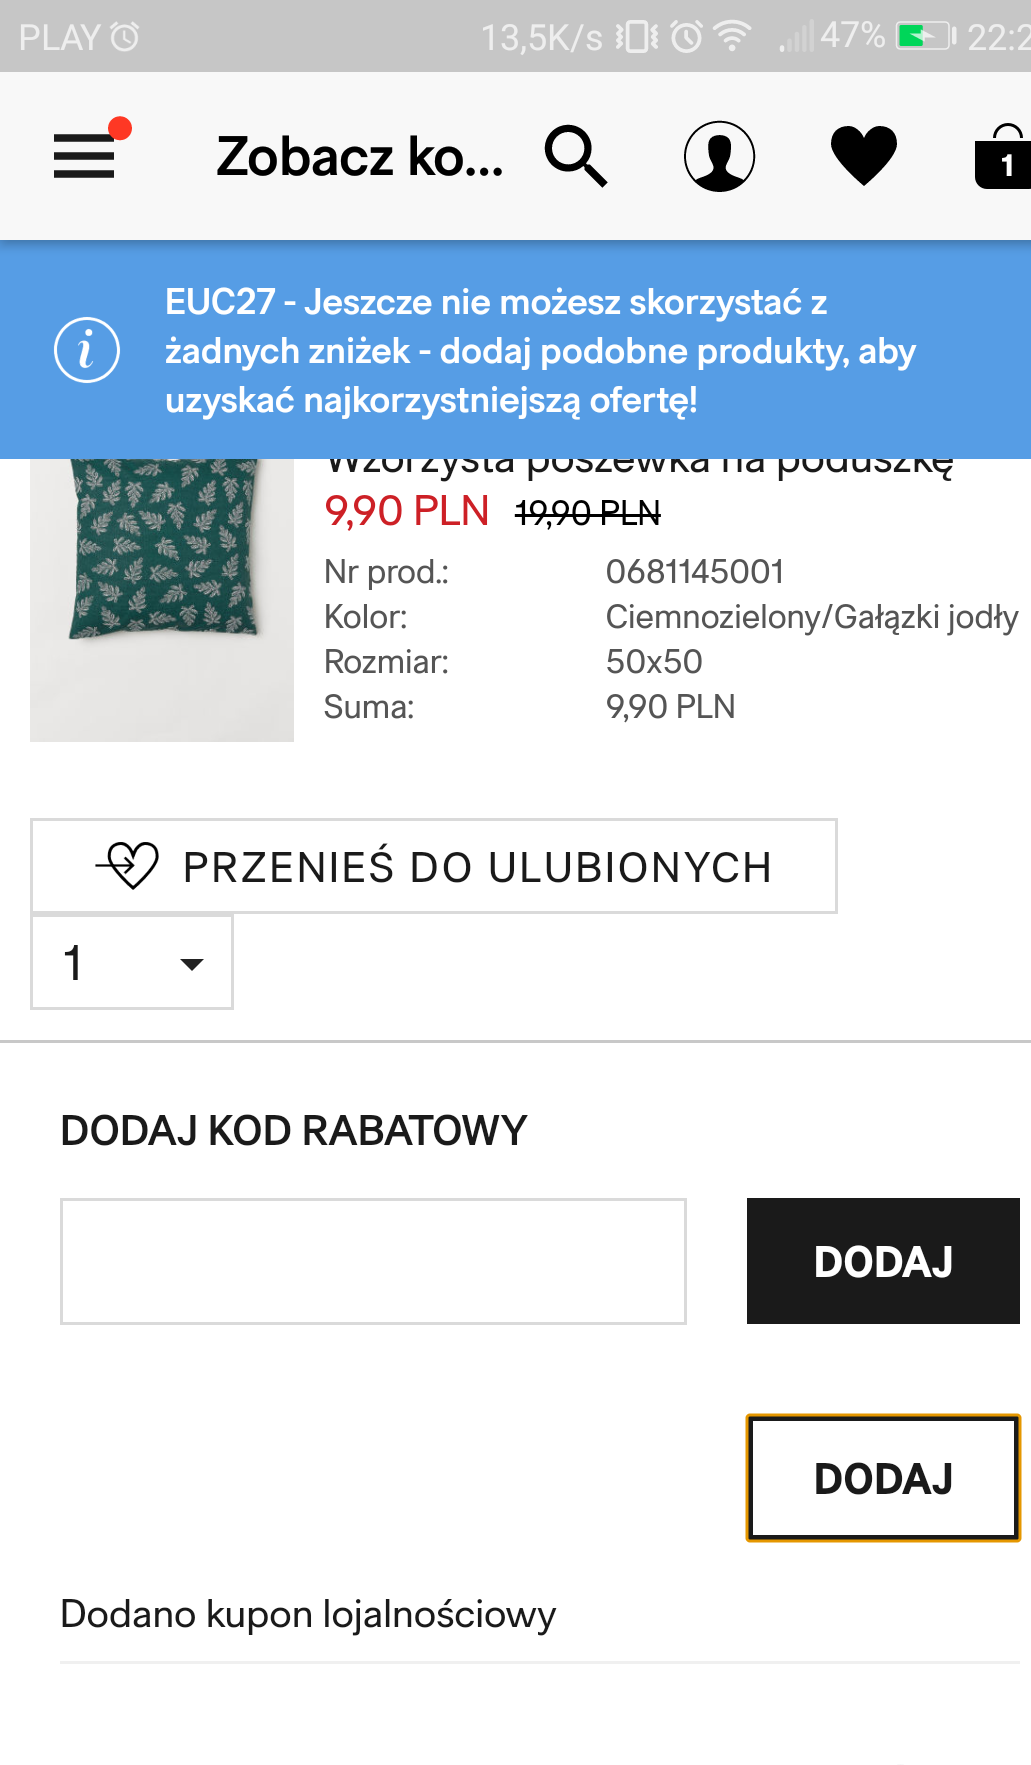Tap the Dodano kupon lojalnościowy text

coord(308,1614)
